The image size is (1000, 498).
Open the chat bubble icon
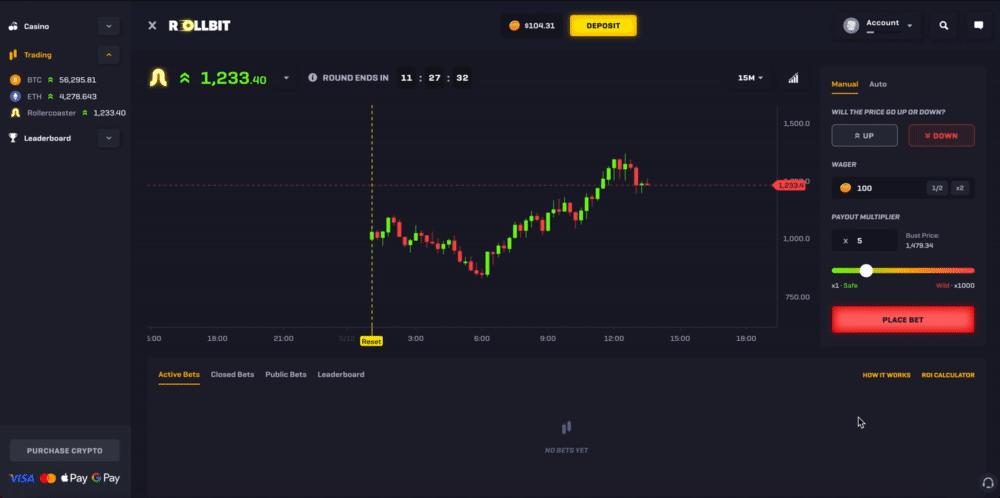click(978, 26)
